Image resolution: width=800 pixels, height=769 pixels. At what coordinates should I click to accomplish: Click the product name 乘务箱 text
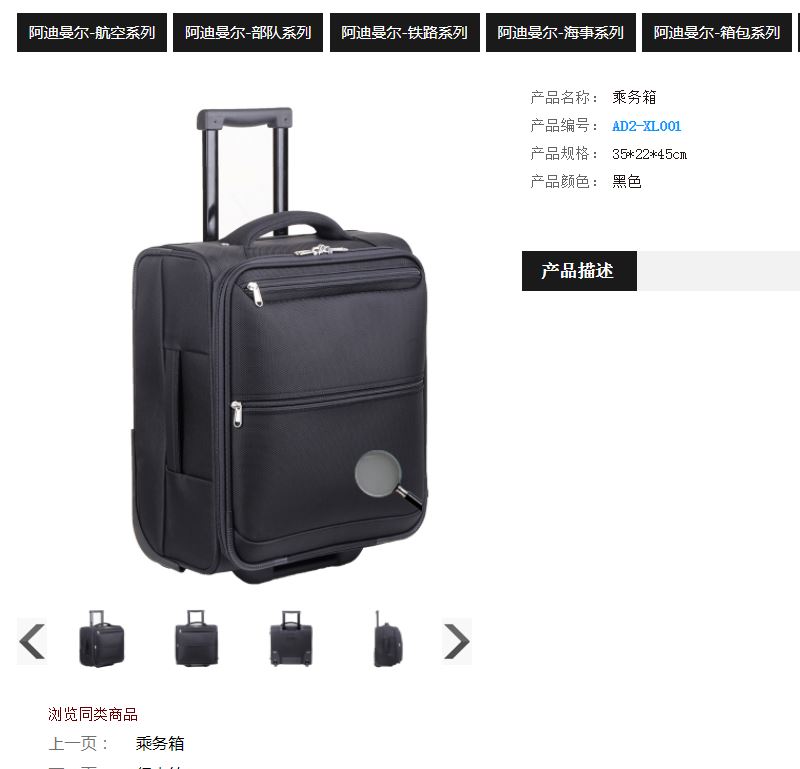point(634,97)
